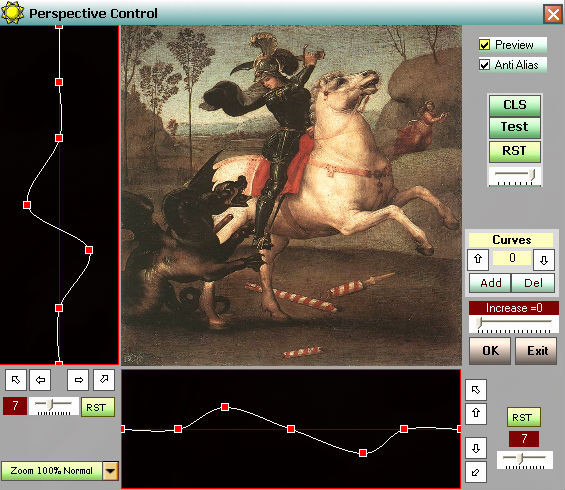
Task: Open the Zoom 100% Normal dropdown
Action: [x=111, y=471]
